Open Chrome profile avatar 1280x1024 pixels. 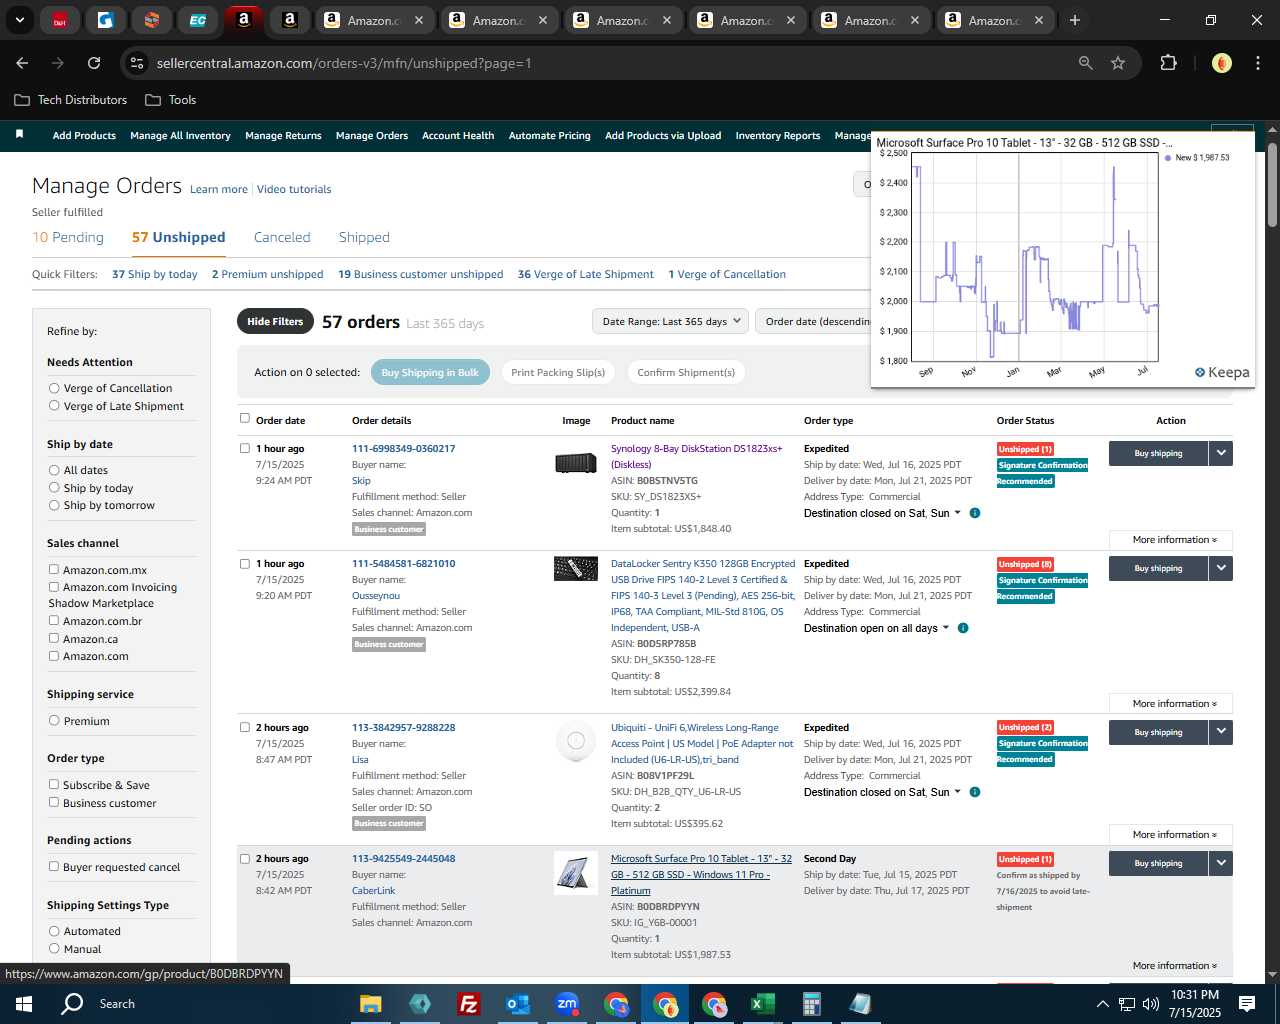(x=1221, y=63)
